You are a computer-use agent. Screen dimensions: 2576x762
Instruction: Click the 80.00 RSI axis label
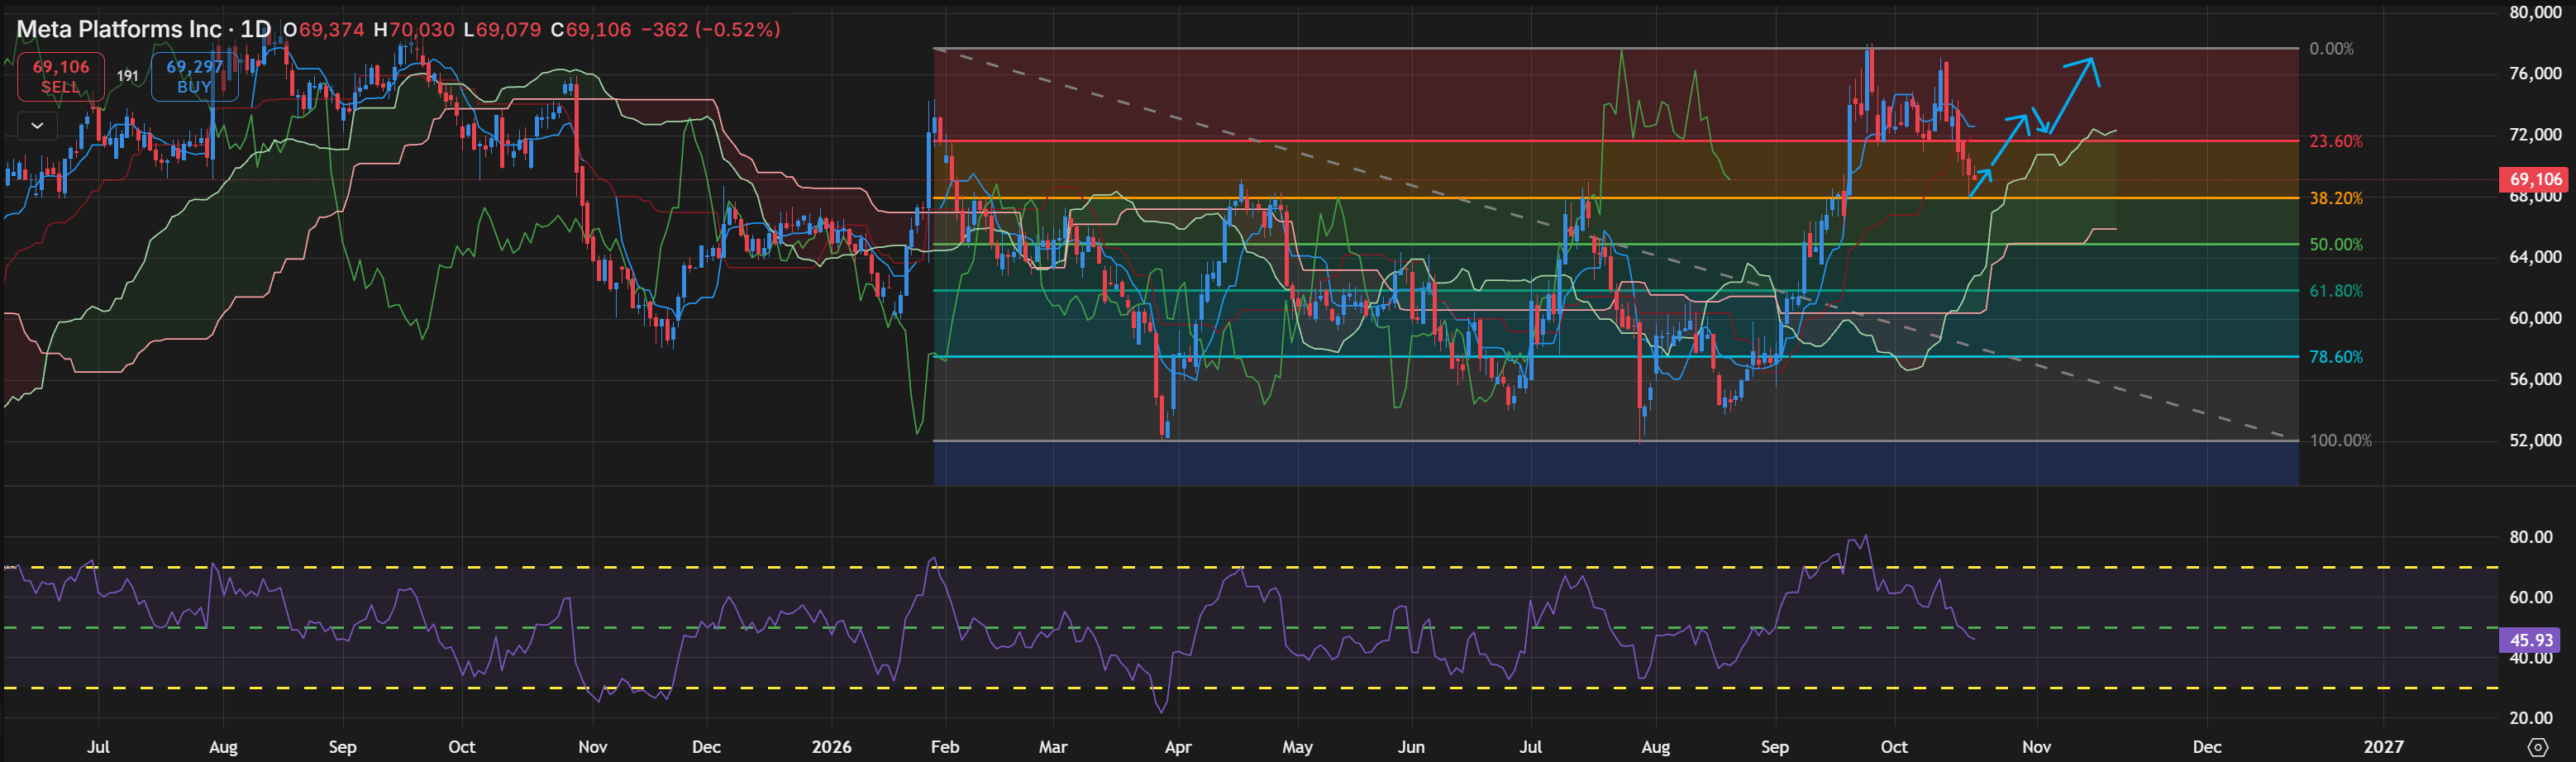pyautogui.click(x=2531, y=537)
